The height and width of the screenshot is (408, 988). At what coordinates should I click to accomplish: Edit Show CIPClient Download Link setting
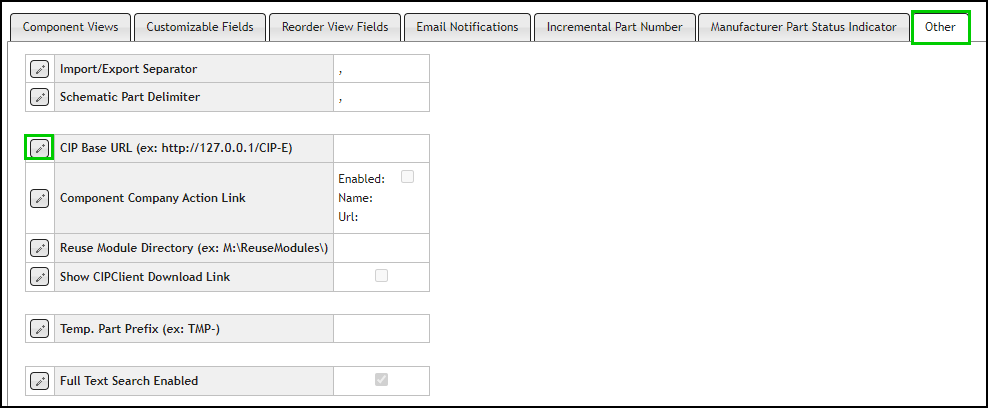40,276
